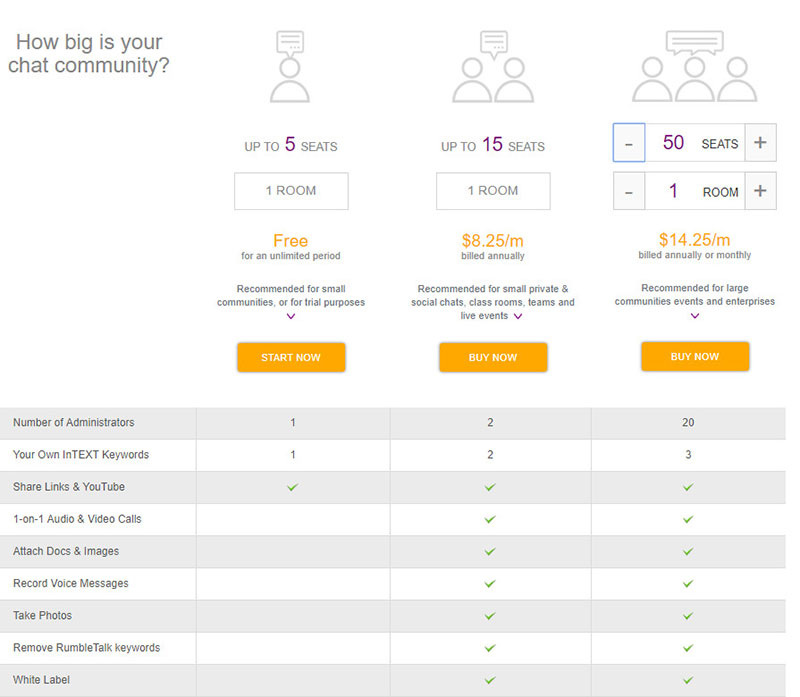The width and height of the screenshot is (800, 697).
Task: Decrease seats with the minus button
Action: click(629, 143)
